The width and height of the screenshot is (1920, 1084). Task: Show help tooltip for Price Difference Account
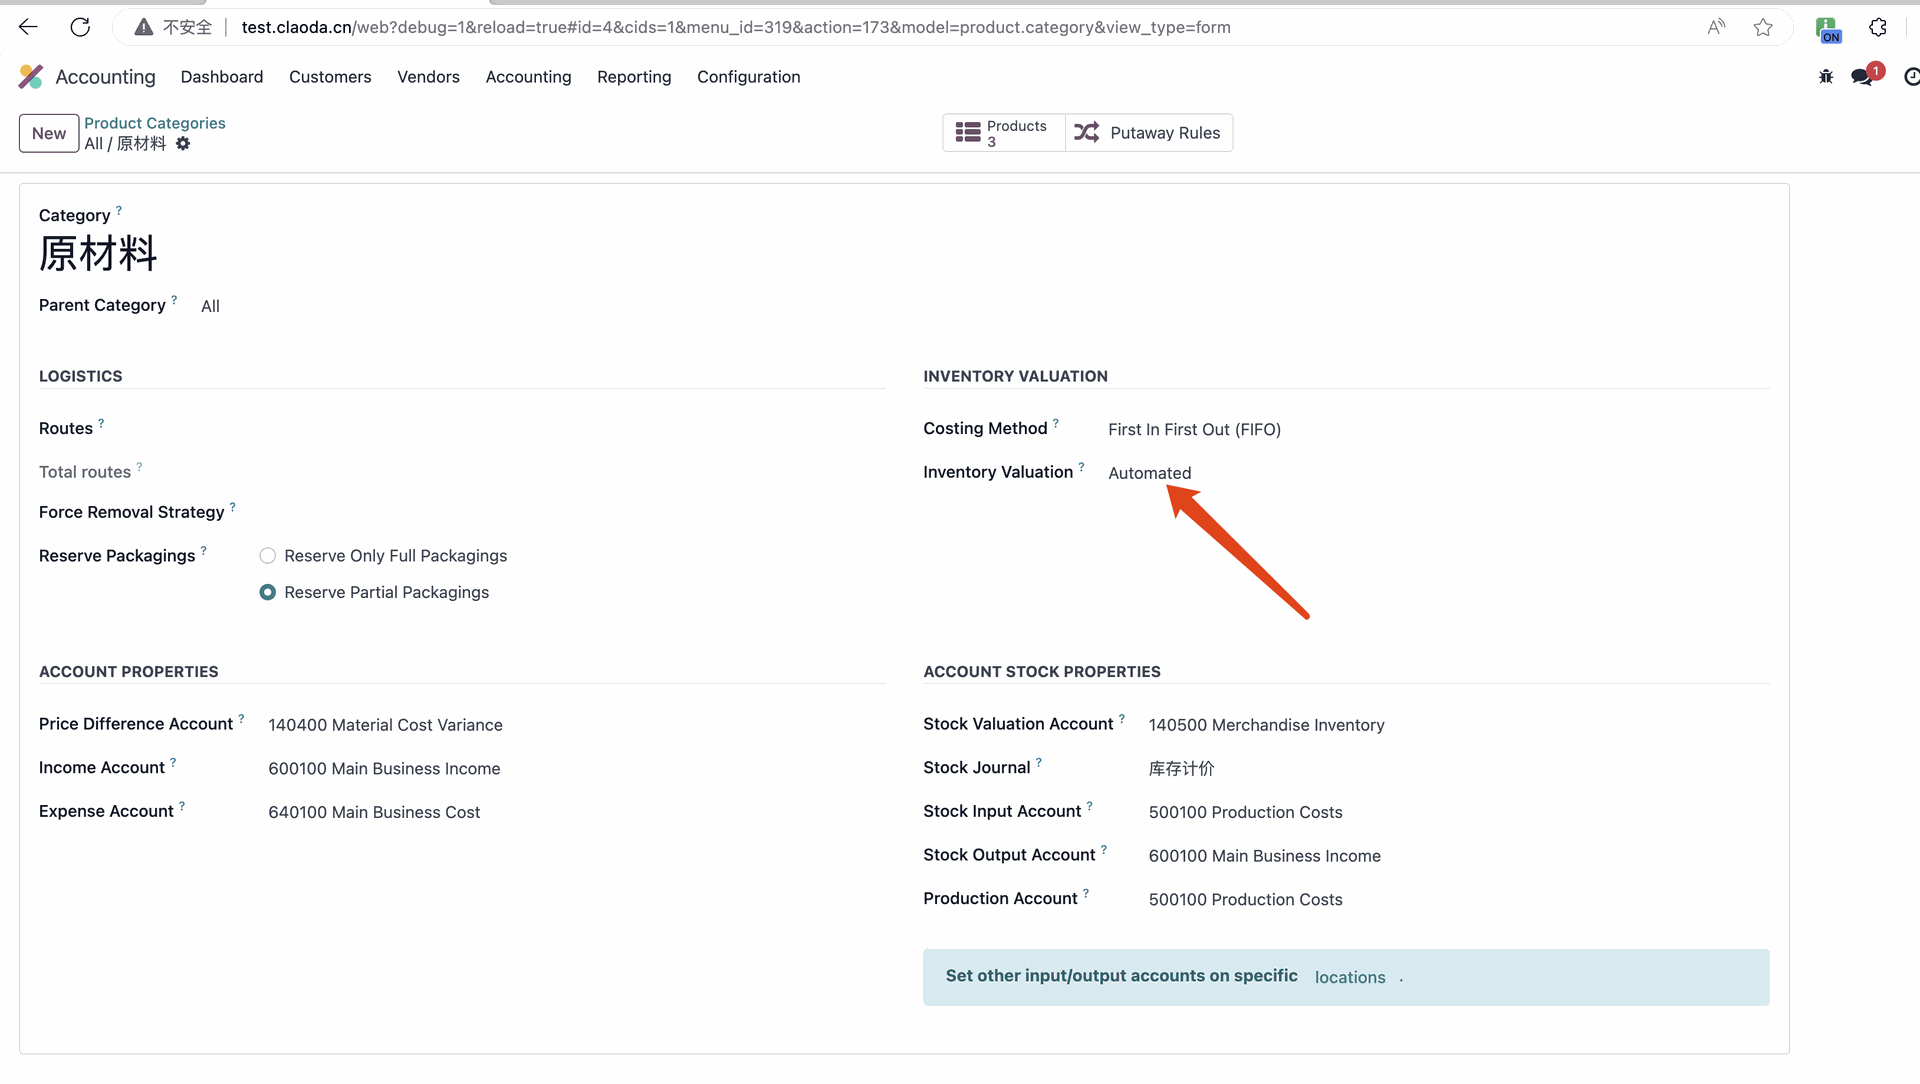tap(241, 719)
